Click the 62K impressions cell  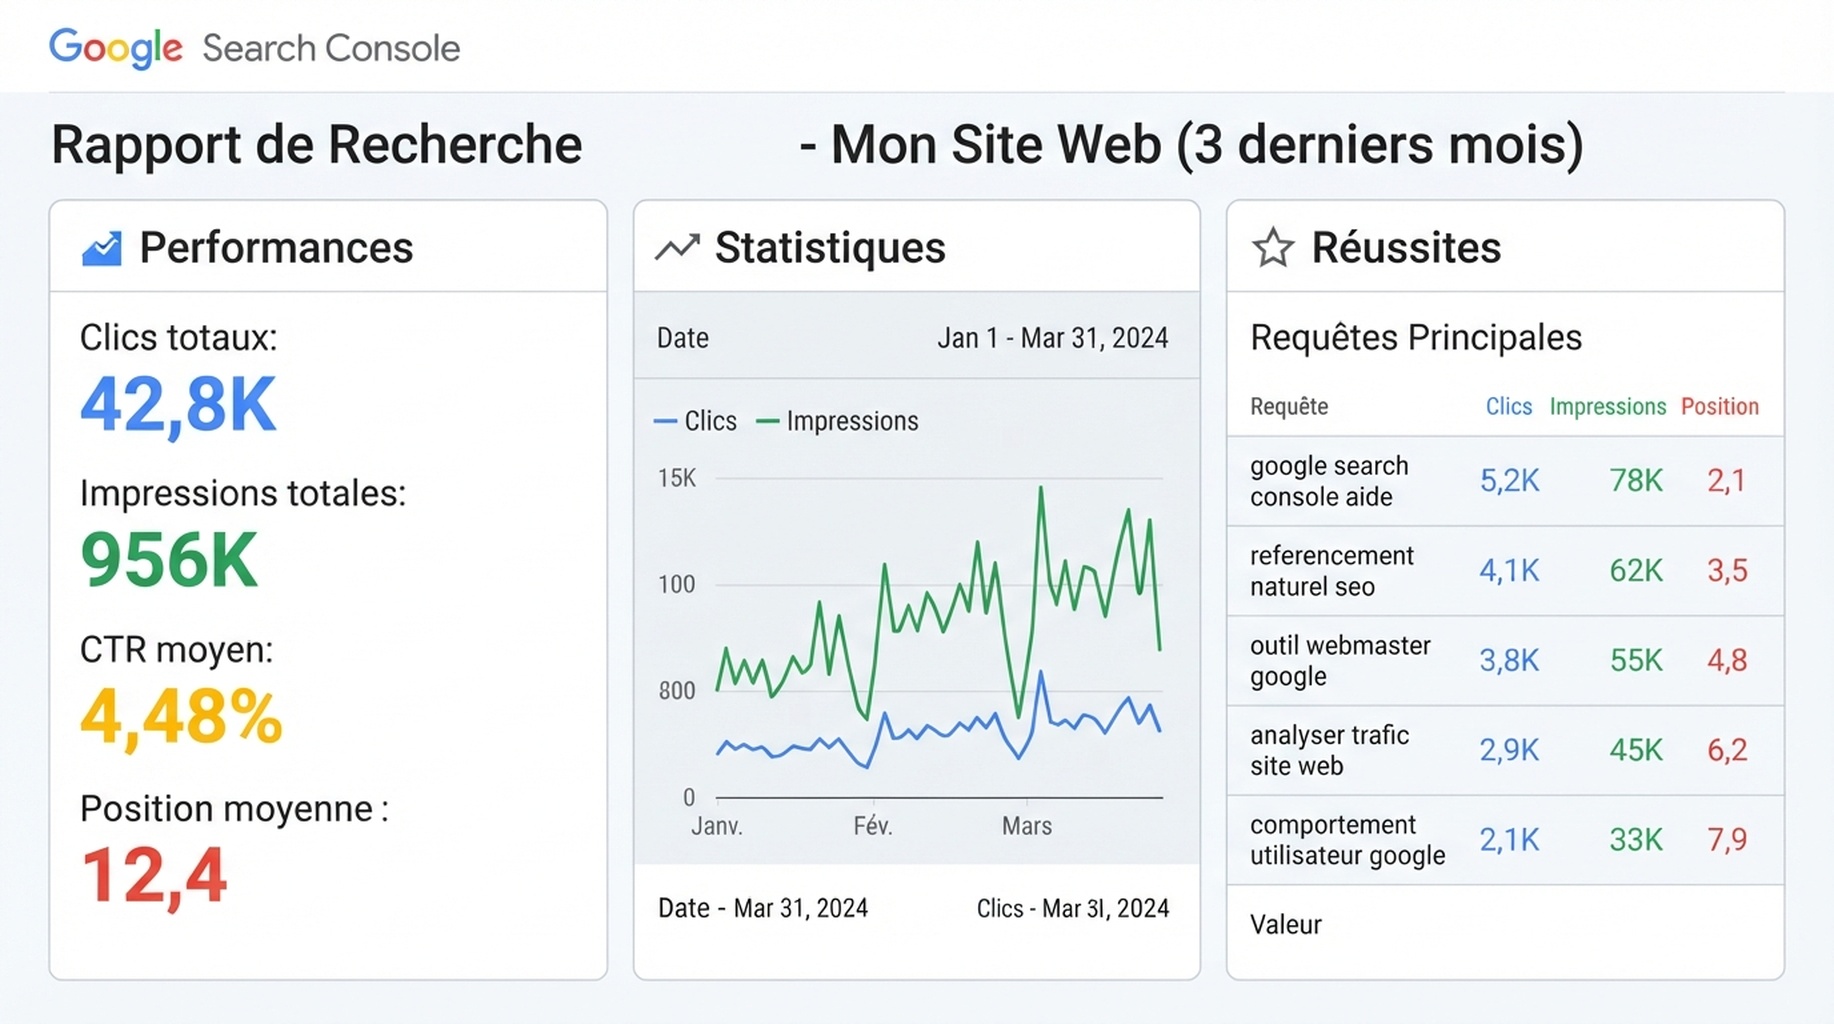coord(1636,571)
